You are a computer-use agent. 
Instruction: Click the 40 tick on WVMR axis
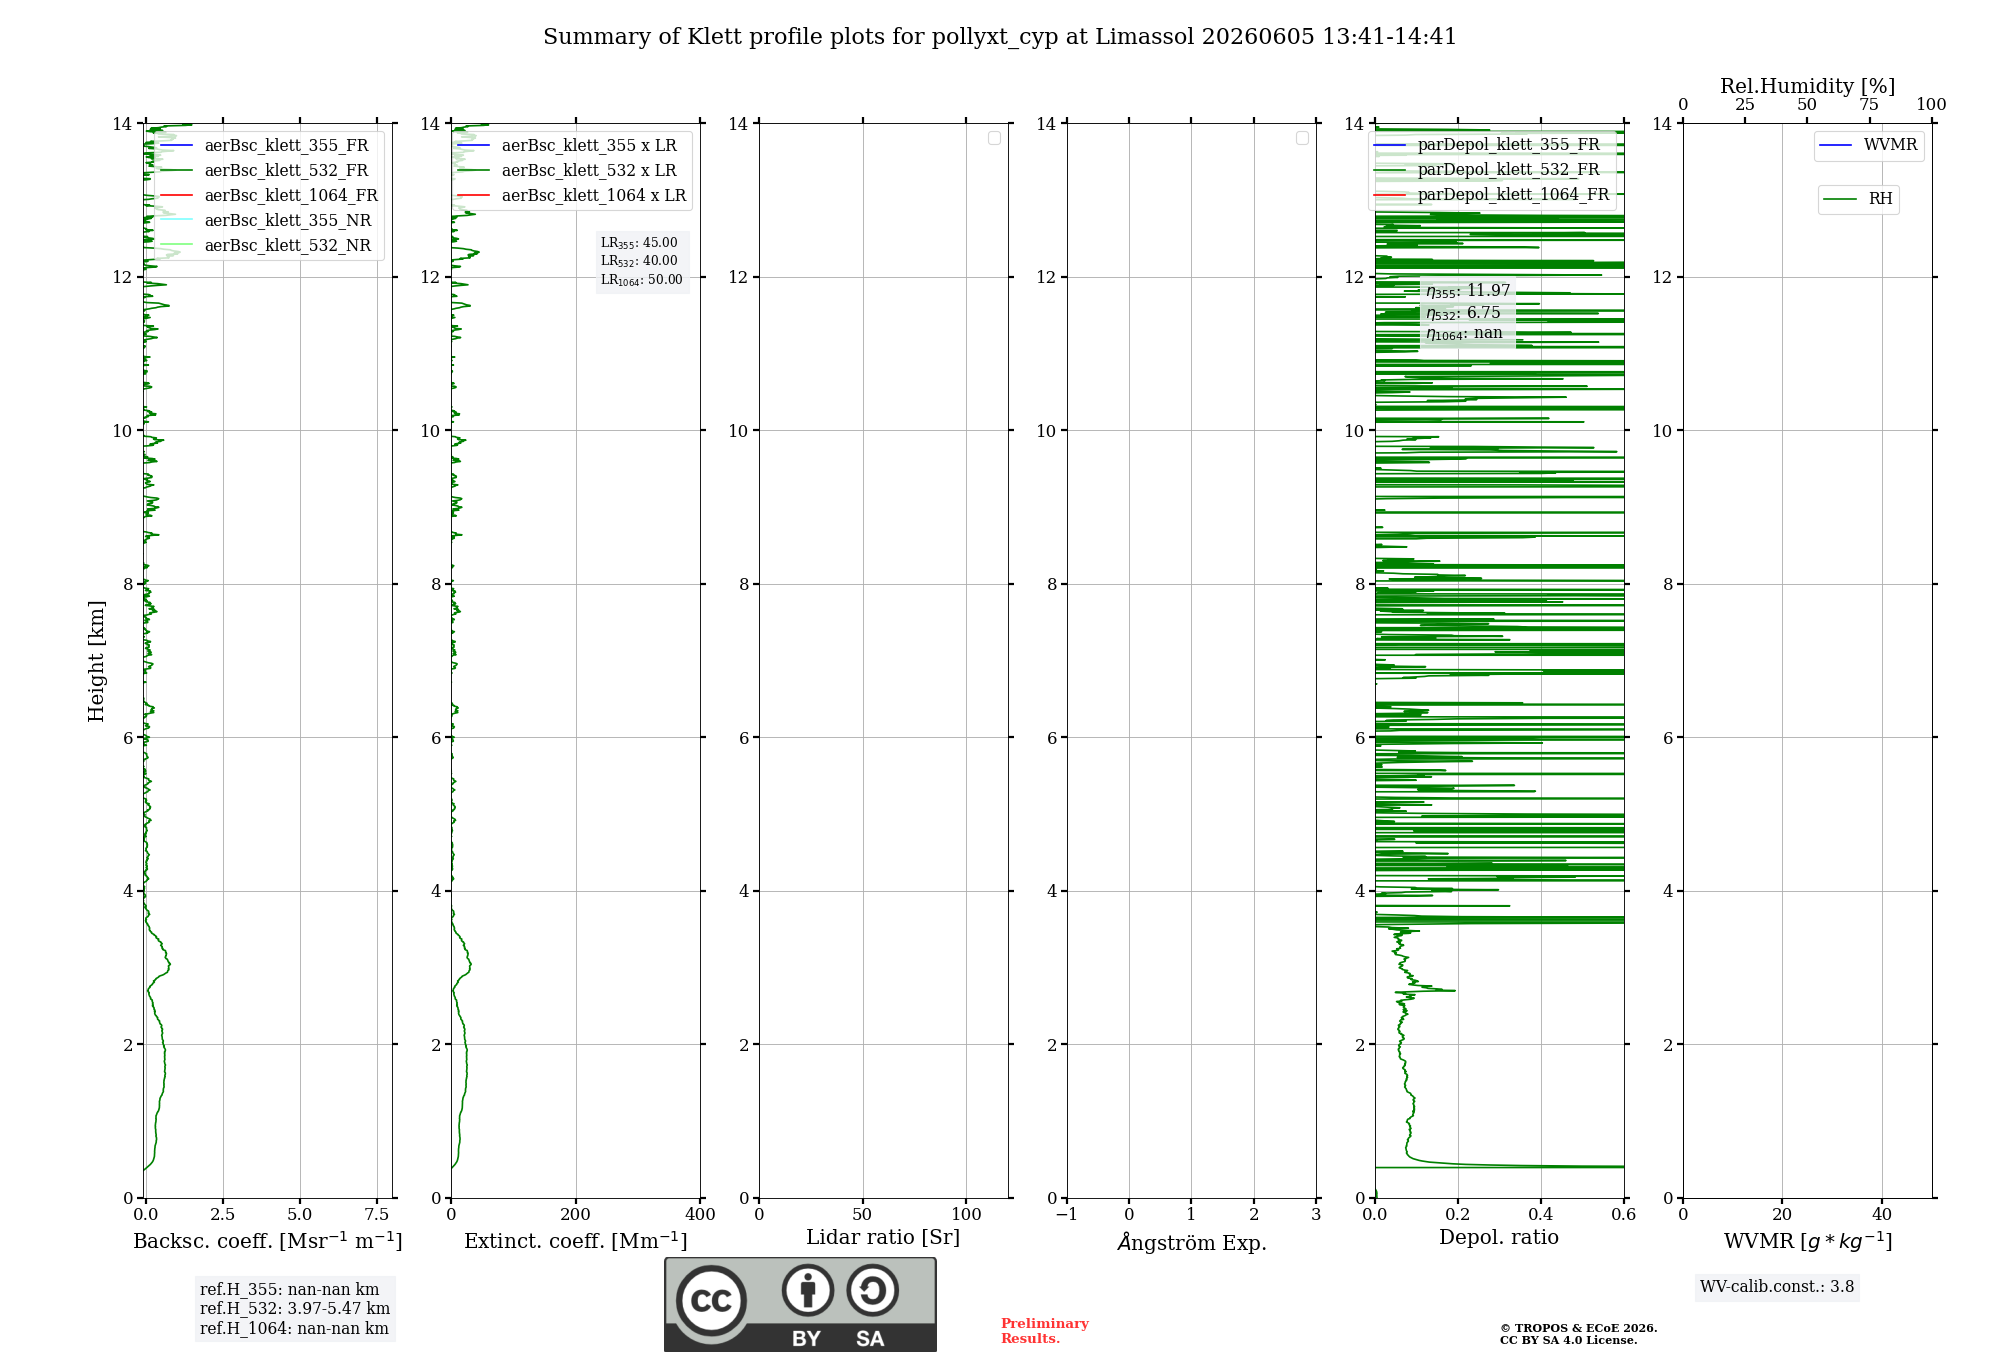coord(1882,1215)
